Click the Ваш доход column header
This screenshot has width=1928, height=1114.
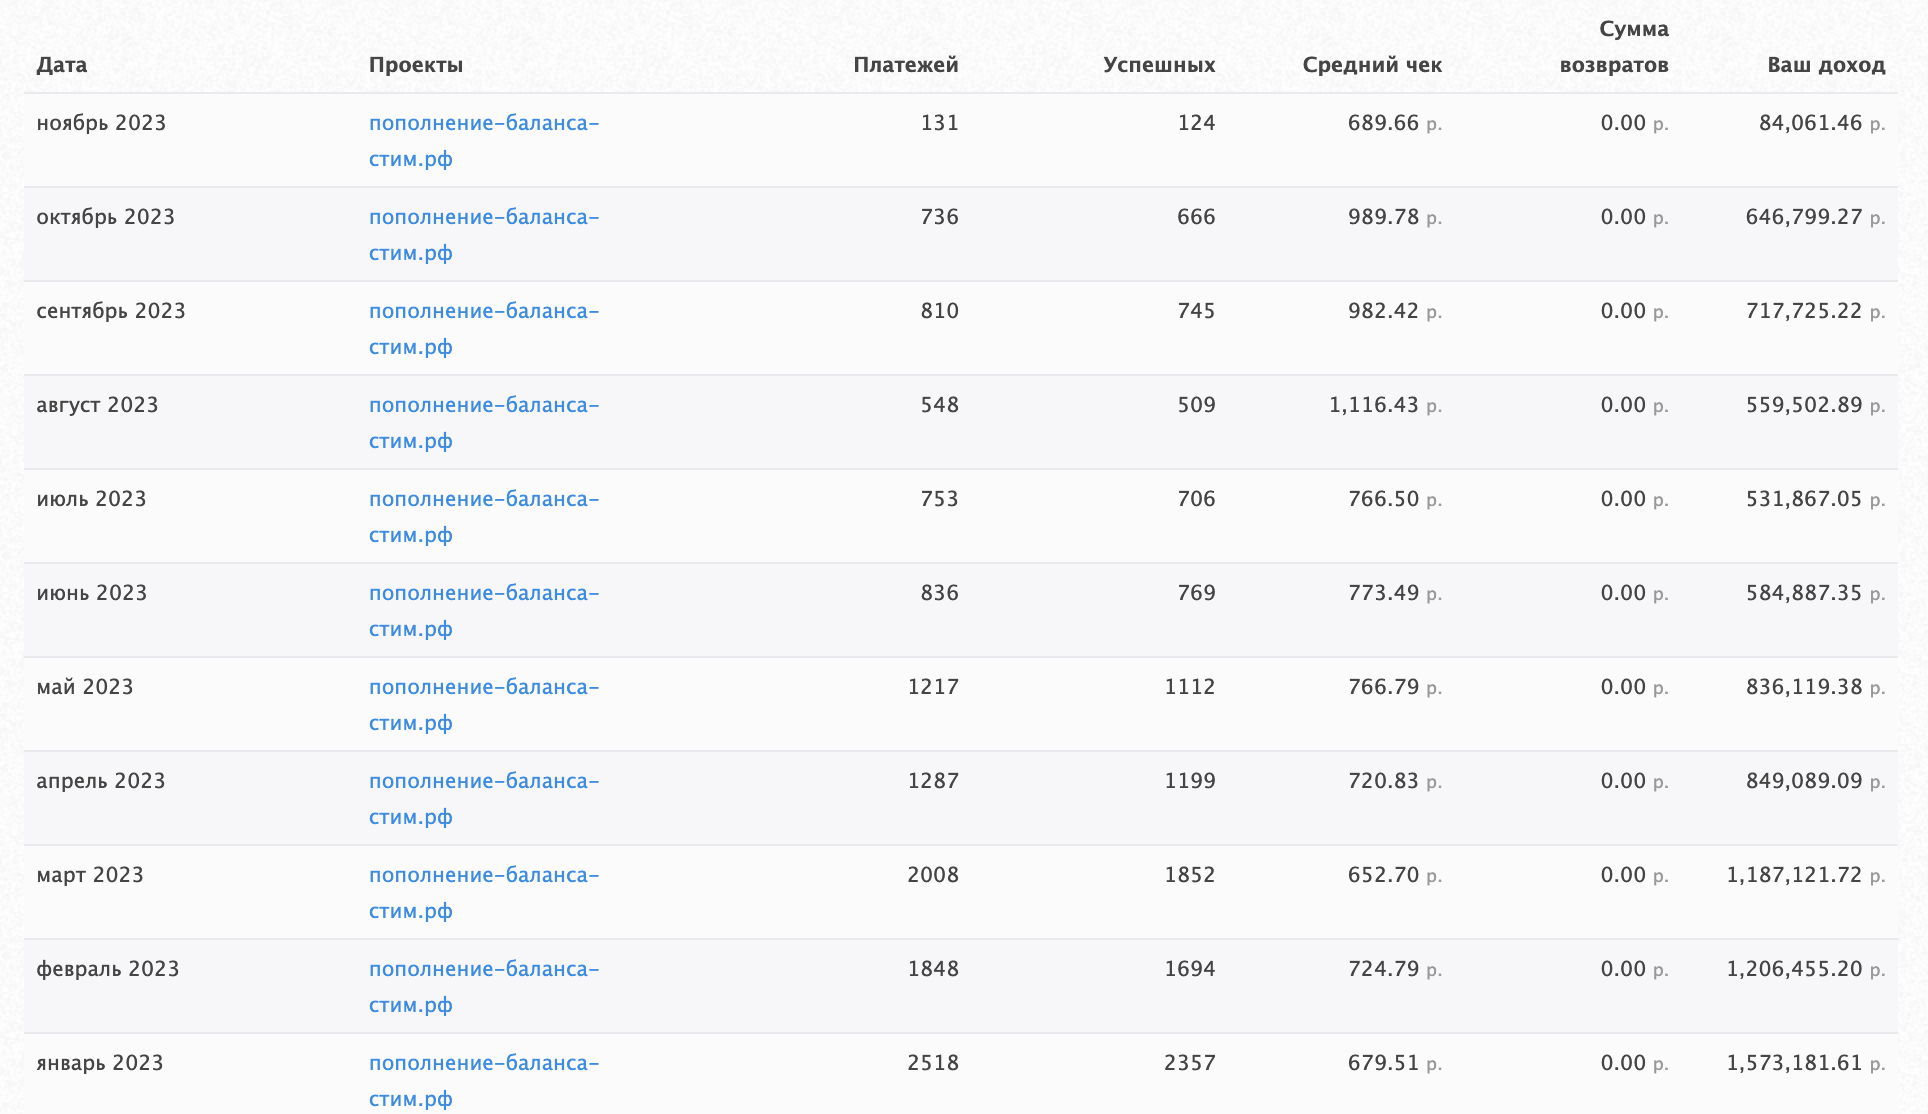(x=1826, y=66)
